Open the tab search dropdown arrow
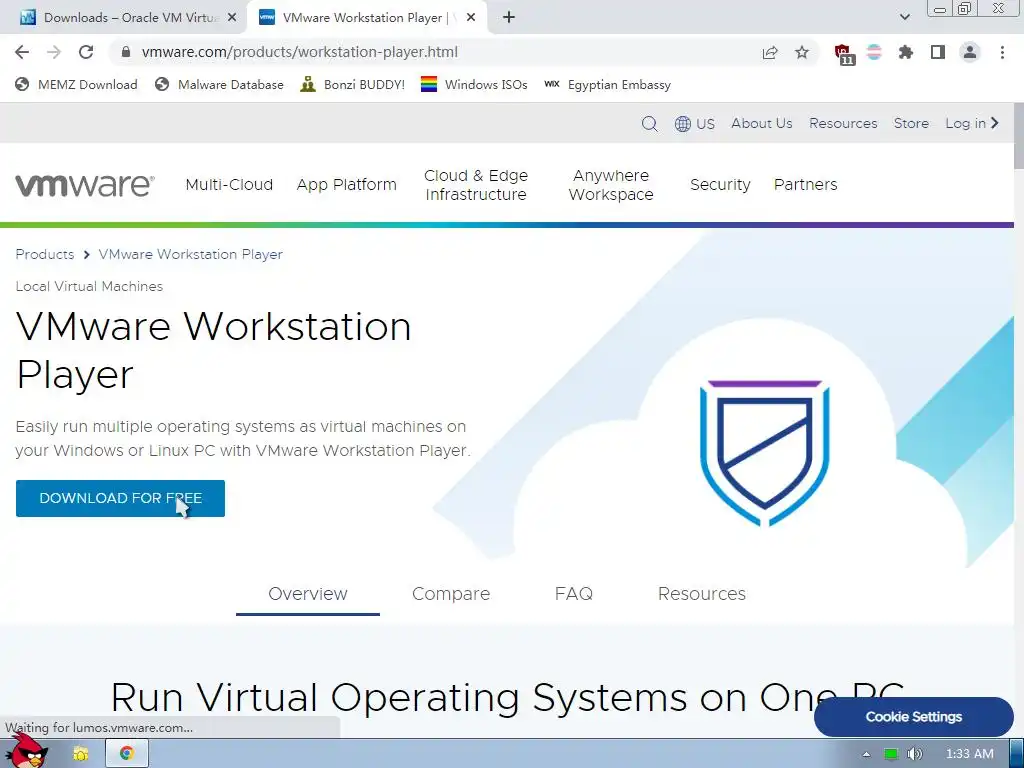 (x=904, y=18)
